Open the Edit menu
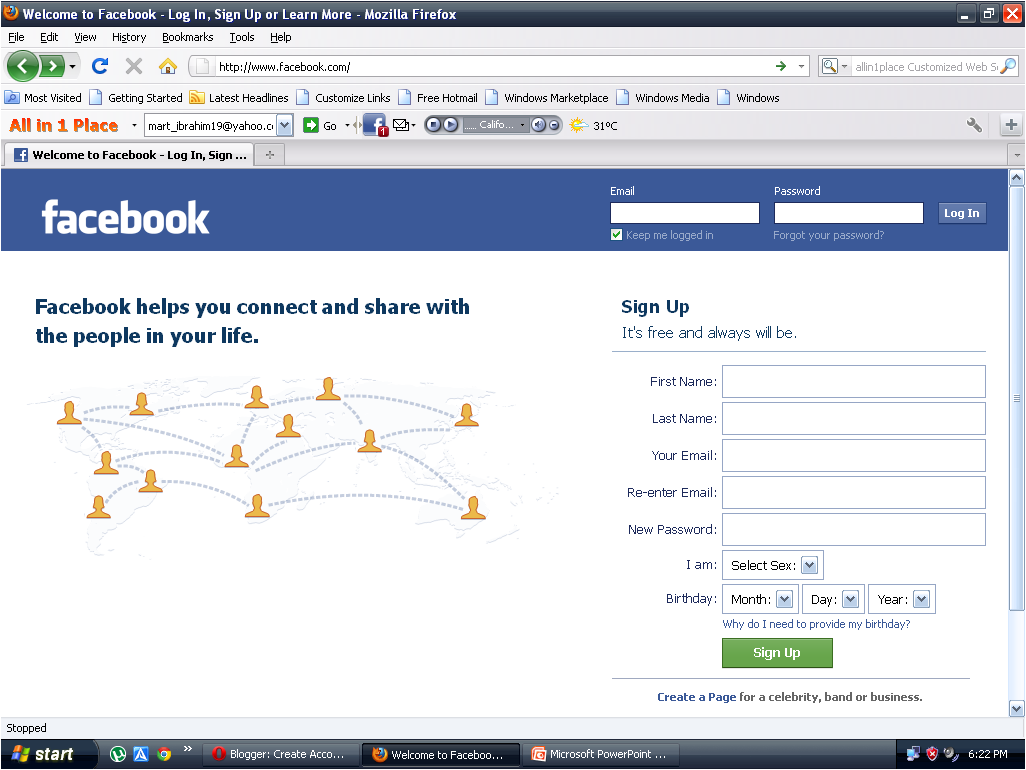This screenshot has width=1026, height=770. tap(49, 37)
